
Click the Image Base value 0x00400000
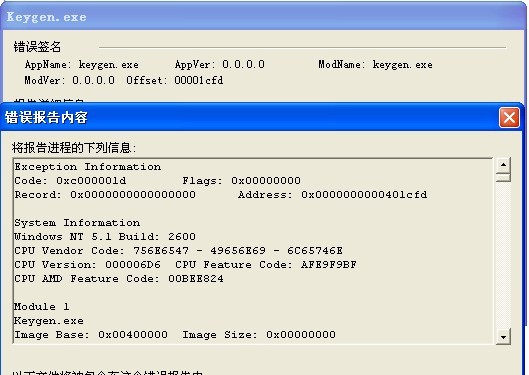(x=133, y=335)
